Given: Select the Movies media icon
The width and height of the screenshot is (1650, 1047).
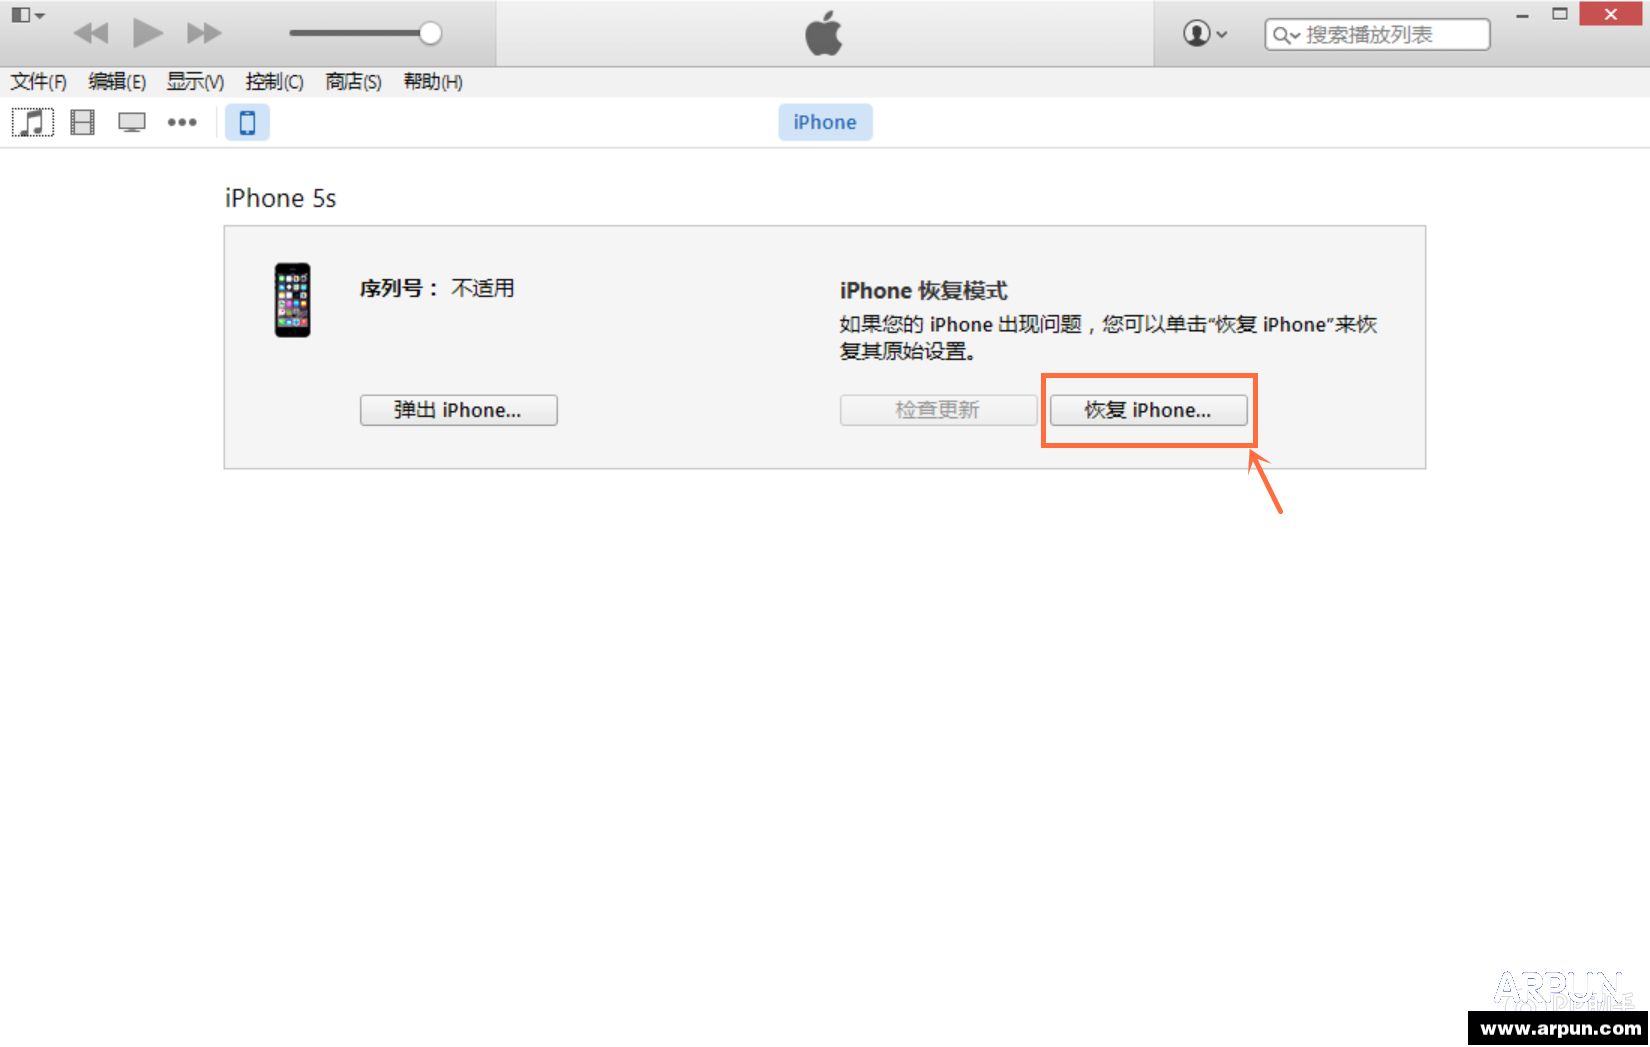Looking at the screenshot, I should point(81,122).
